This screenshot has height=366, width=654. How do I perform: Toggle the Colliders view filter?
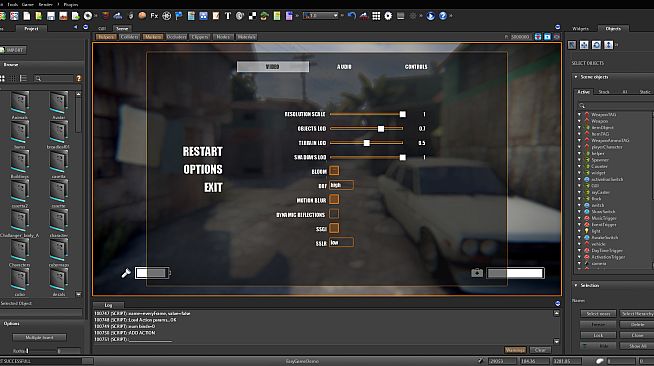coord(129,37)
